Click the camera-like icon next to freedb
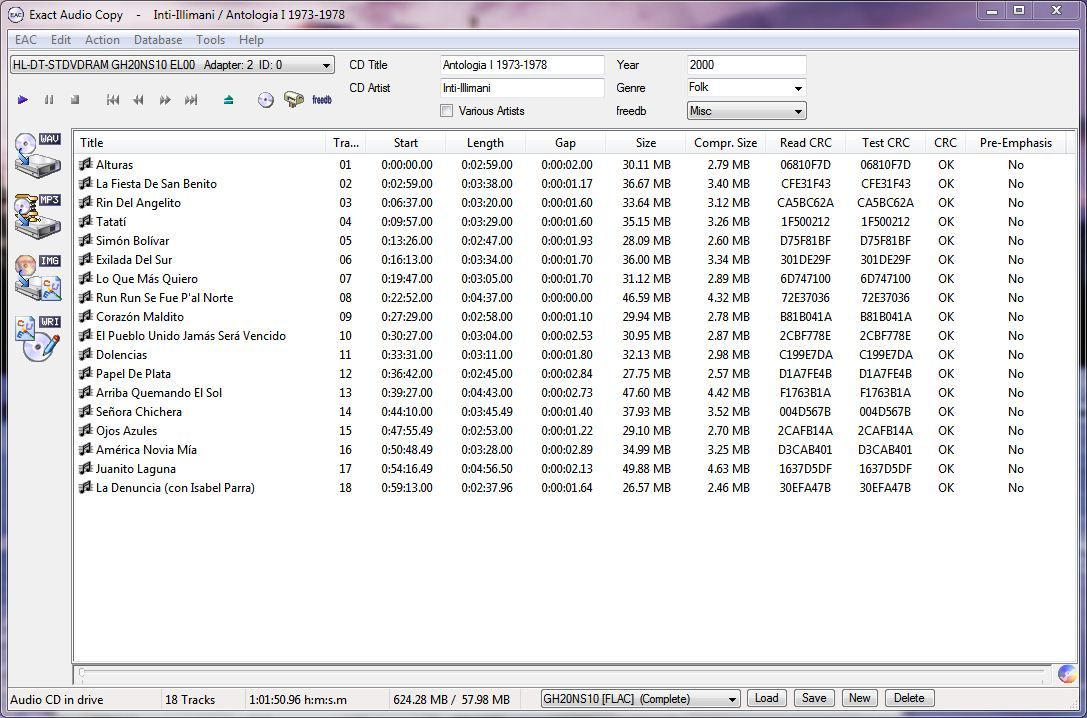Screen dimensions: 1087x718 pos(294,100)
